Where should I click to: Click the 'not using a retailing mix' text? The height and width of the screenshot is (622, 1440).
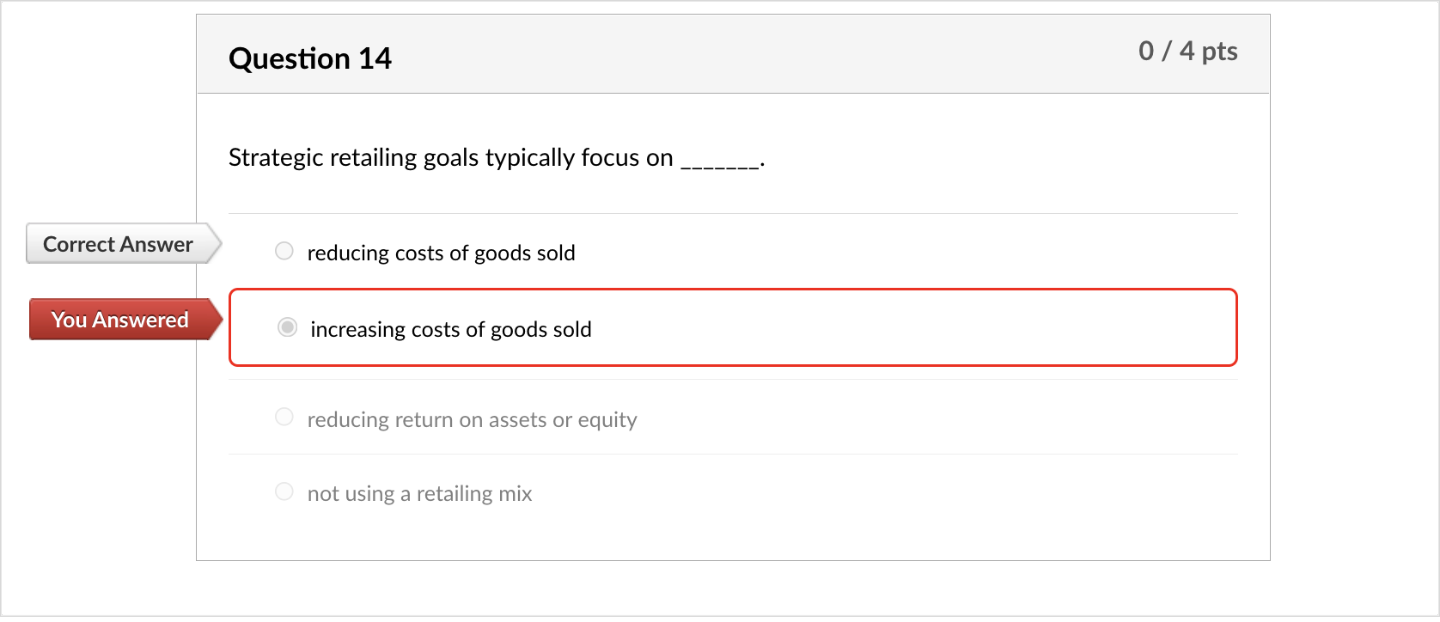click(420, 492)
